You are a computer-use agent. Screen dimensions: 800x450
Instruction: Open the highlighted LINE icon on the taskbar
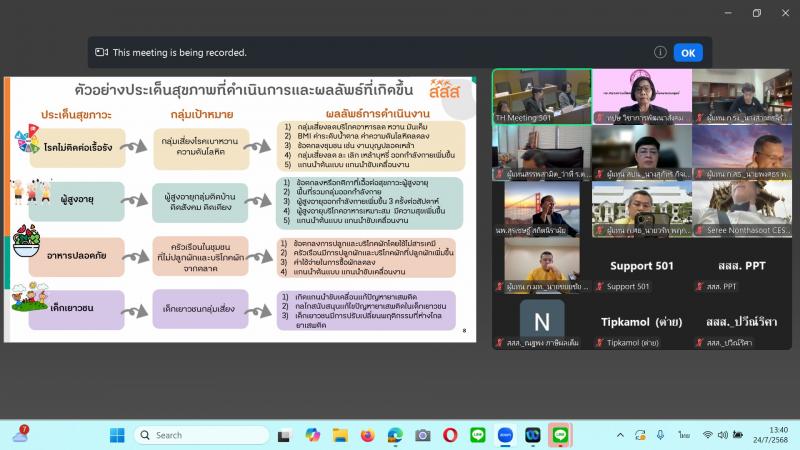[x=560, y=435]
